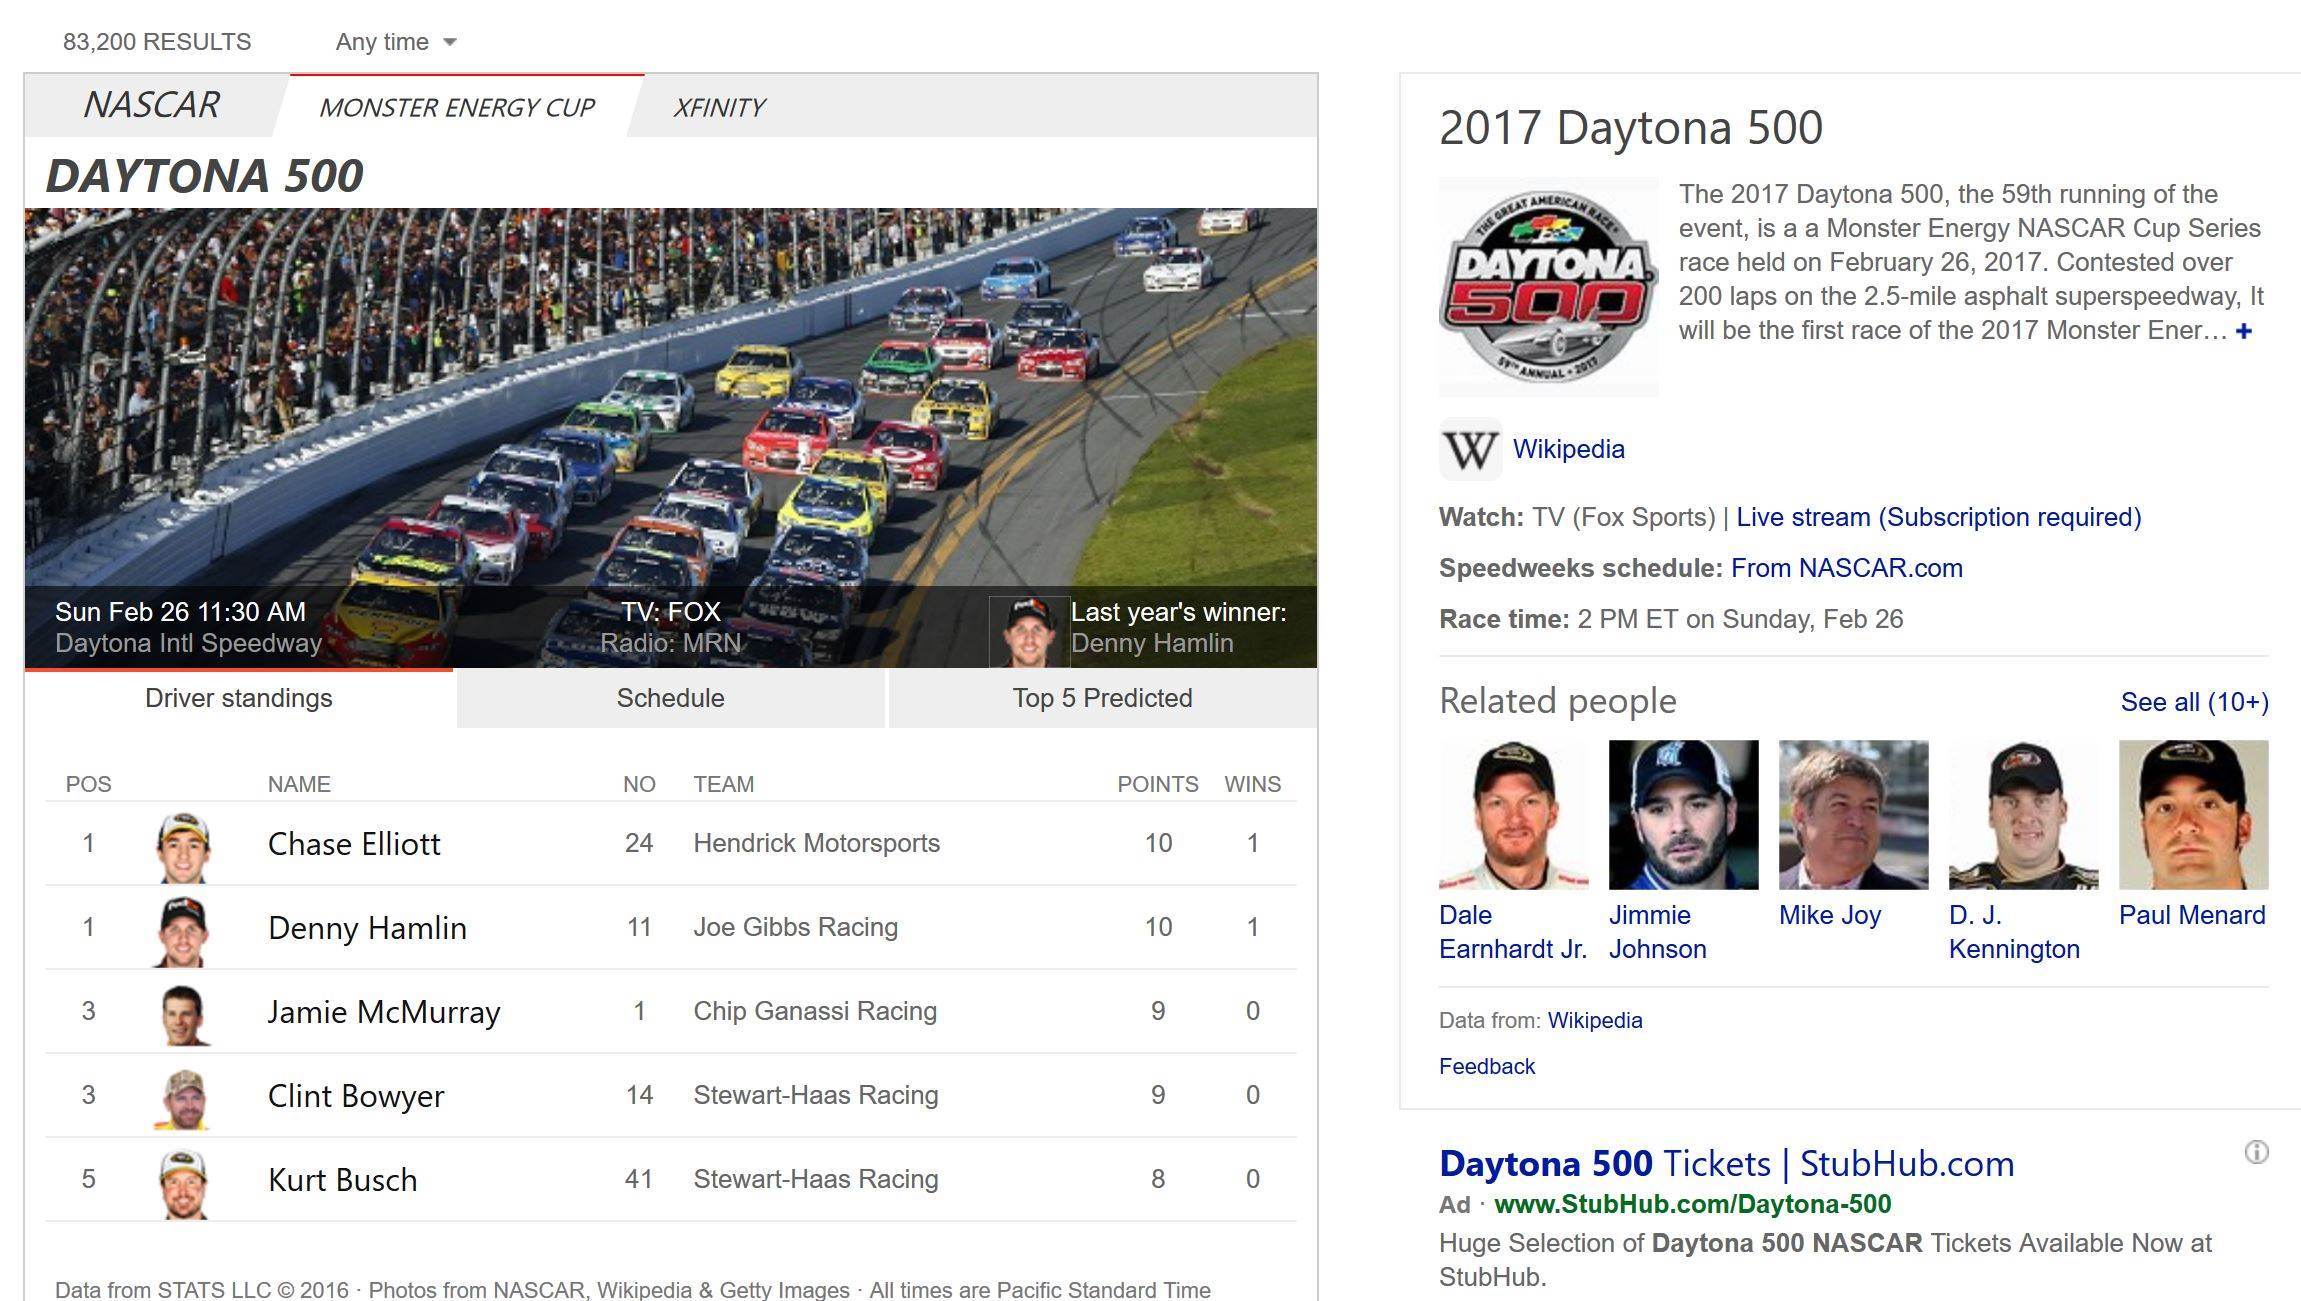
Task: Open Live stream (Subscription required) link
Action: [1938, 517]
